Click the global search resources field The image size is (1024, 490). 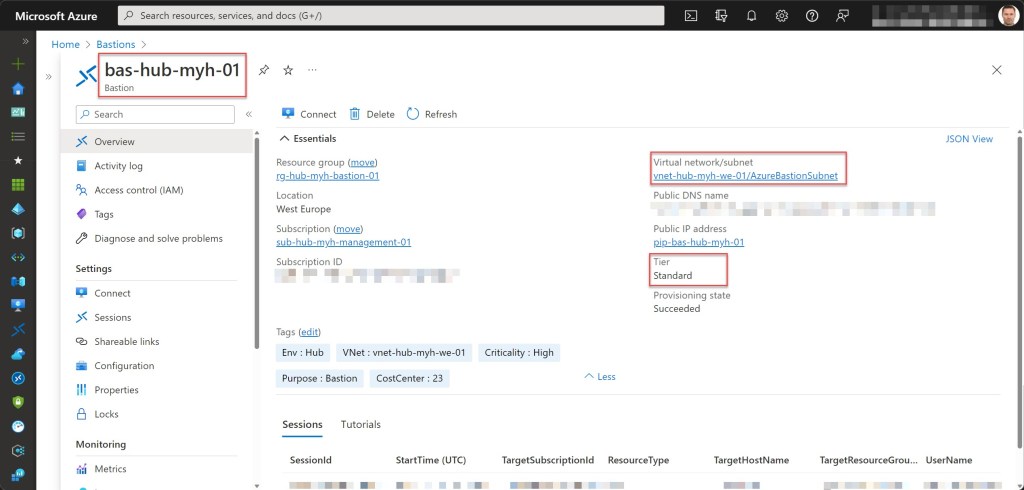(x=391, y=16)
